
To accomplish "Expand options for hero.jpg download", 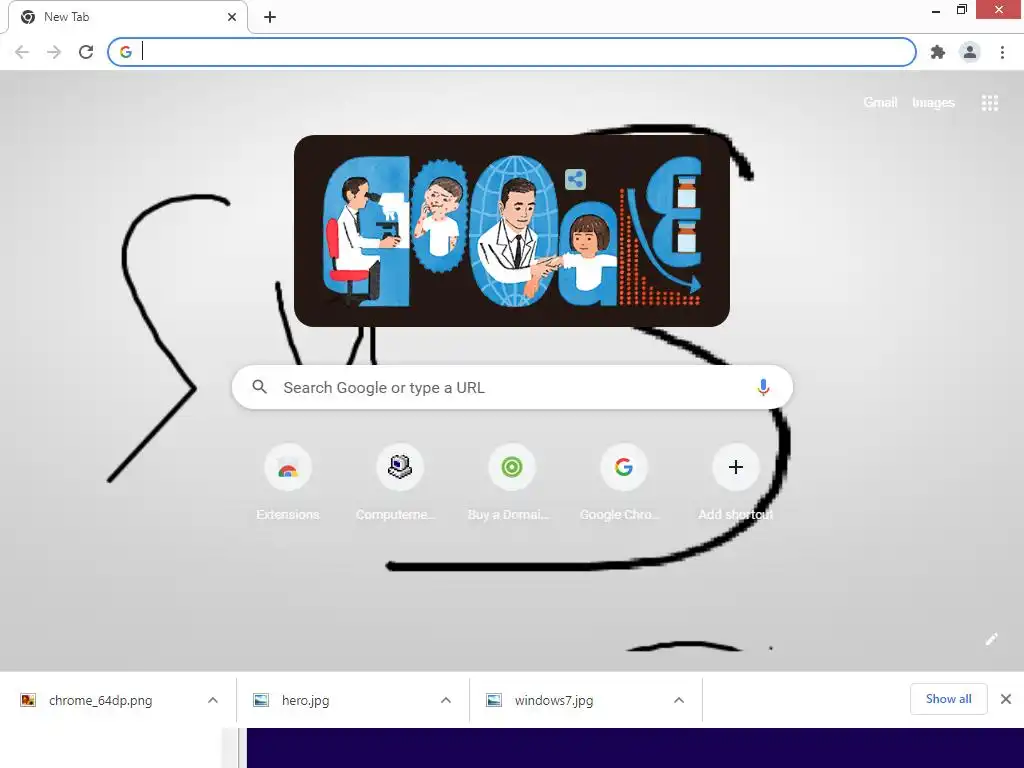I will [446, 700].
